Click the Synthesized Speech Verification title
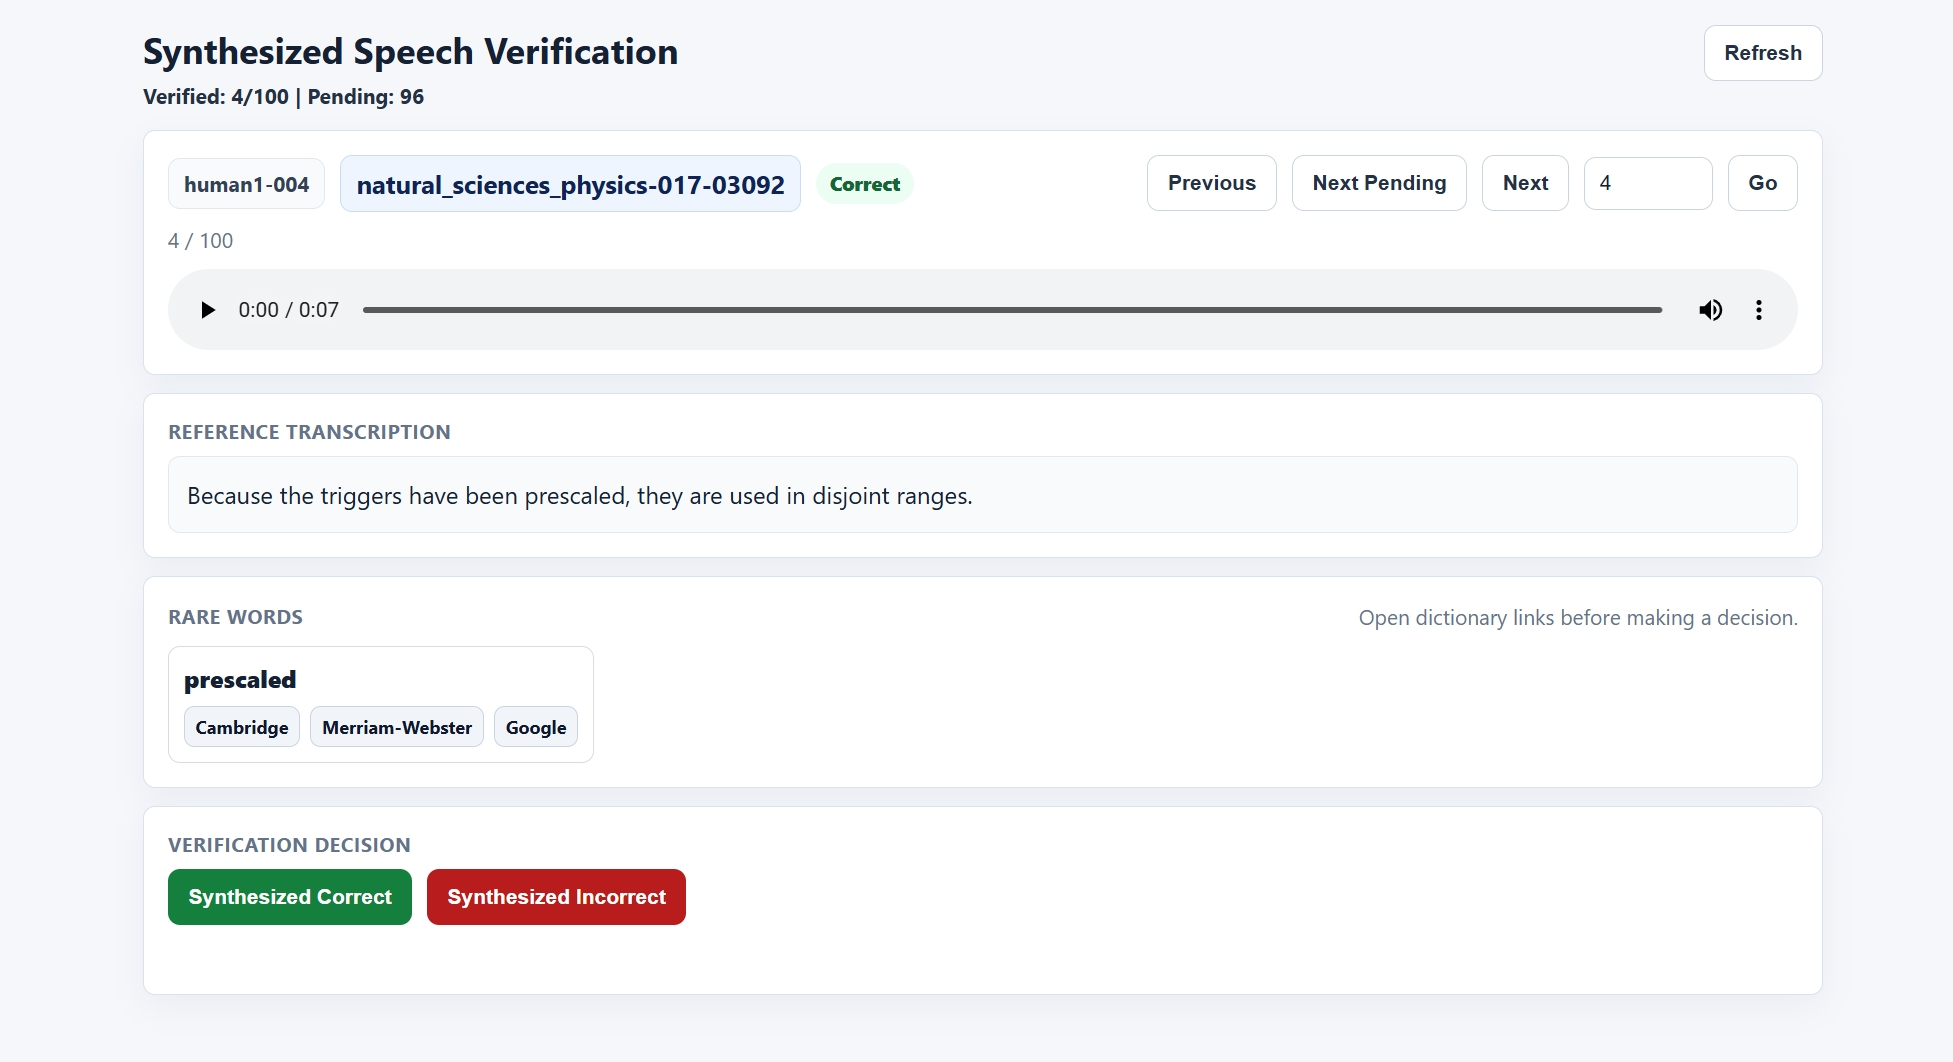This screenshot has width=1953, height=1062. pos(410,52)
